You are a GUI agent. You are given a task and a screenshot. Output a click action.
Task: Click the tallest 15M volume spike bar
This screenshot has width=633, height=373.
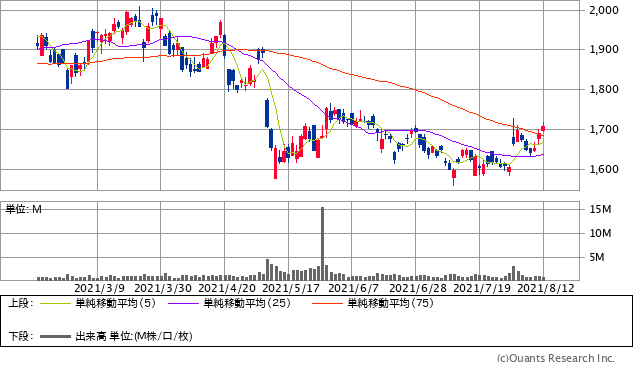[323, 243]
